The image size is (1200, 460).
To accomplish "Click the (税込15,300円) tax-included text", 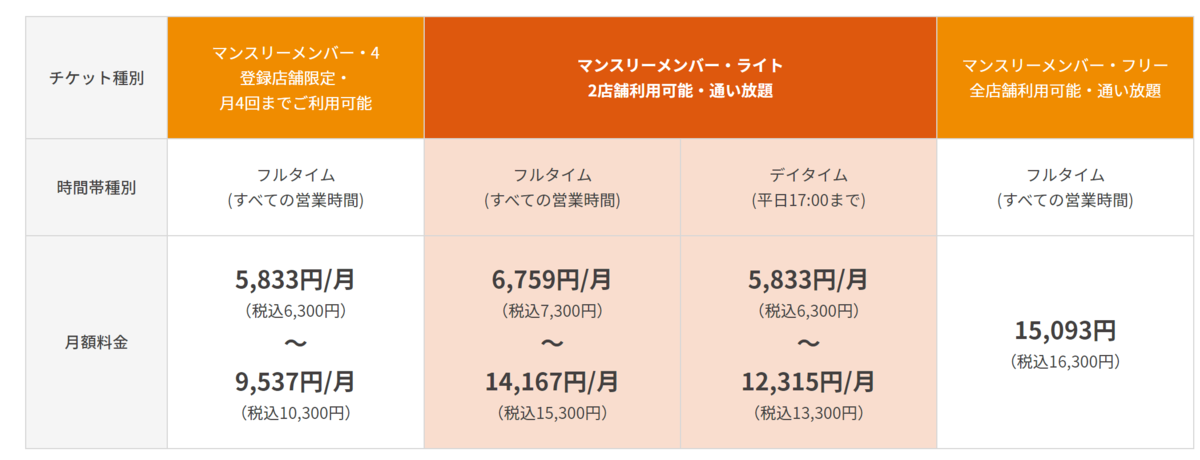I will point(552,412).
